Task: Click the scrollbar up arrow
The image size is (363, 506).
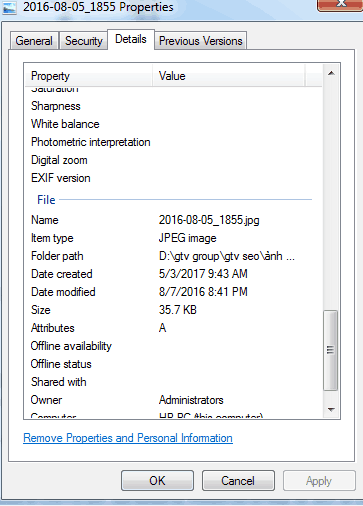Action: pyautogui.click(x=331, y=73)
